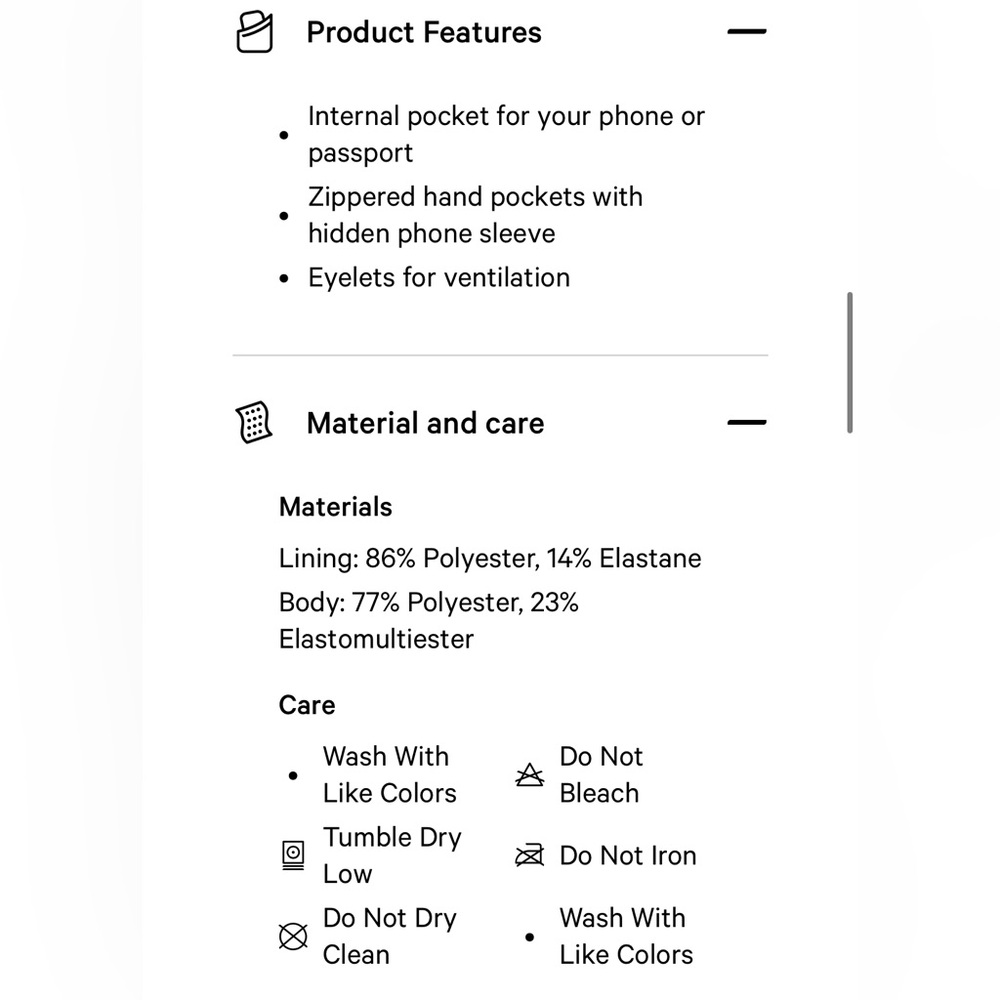
Task: Click the Body composition text
Action: tap(429, 621)
